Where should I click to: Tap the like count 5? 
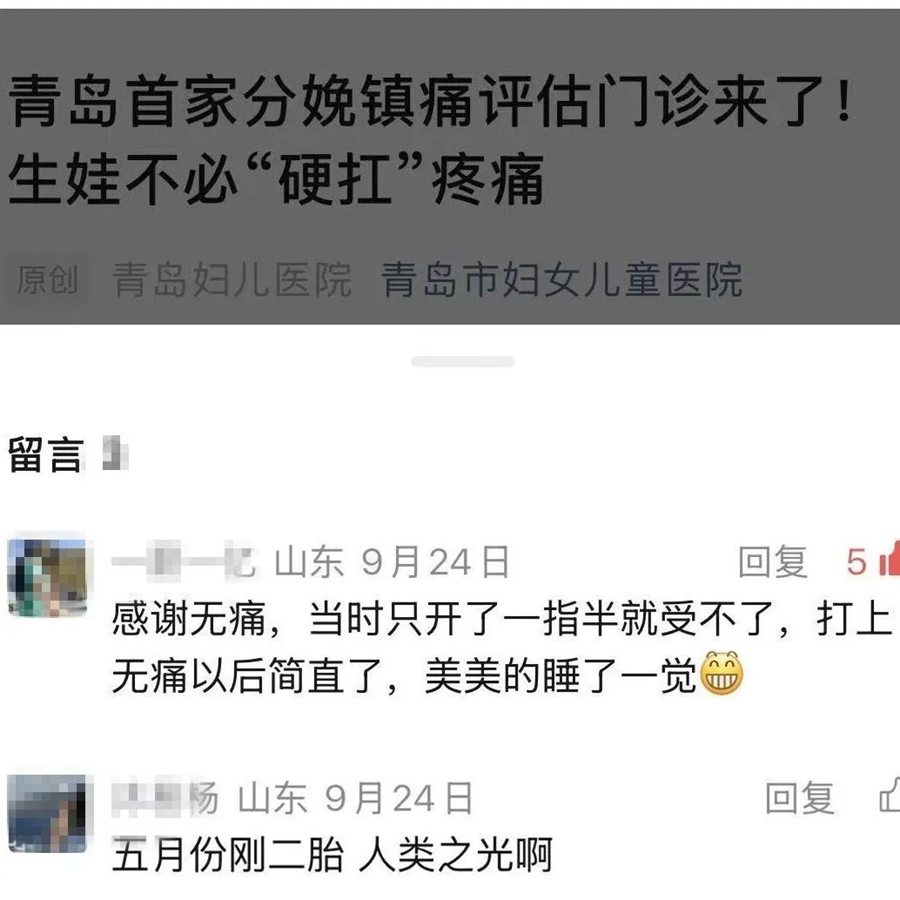click(x=856, y=561)
